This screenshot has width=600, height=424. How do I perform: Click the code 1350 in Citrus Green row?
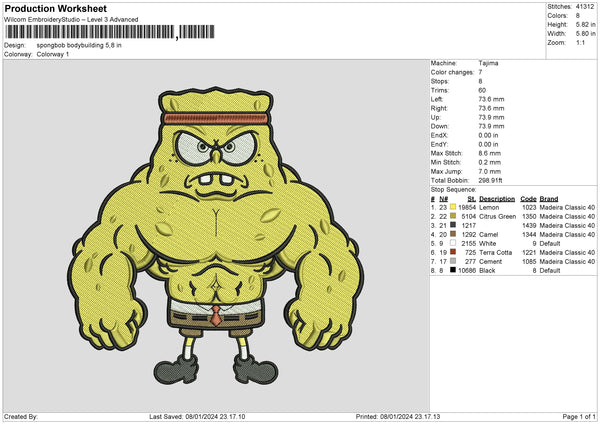[x=529, y=217]
